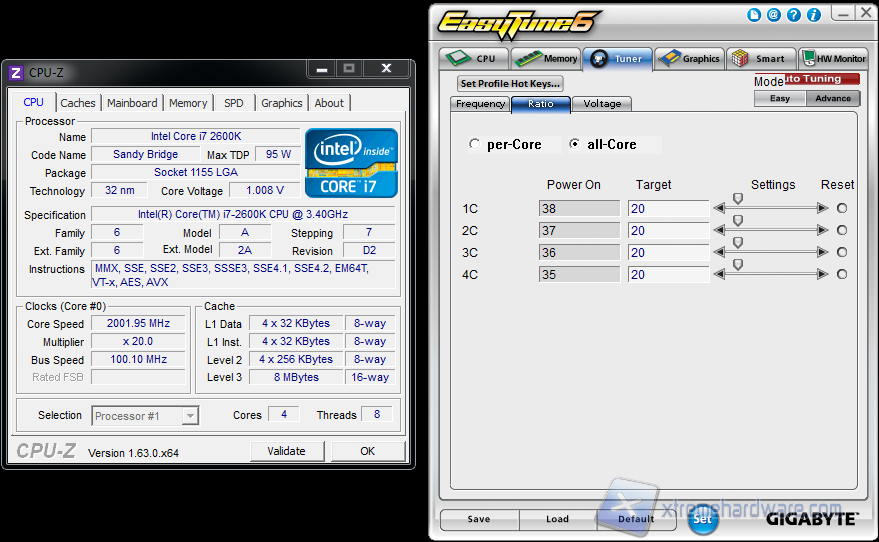
Task: Click the round blue Set button
Action: coord(703,518)
